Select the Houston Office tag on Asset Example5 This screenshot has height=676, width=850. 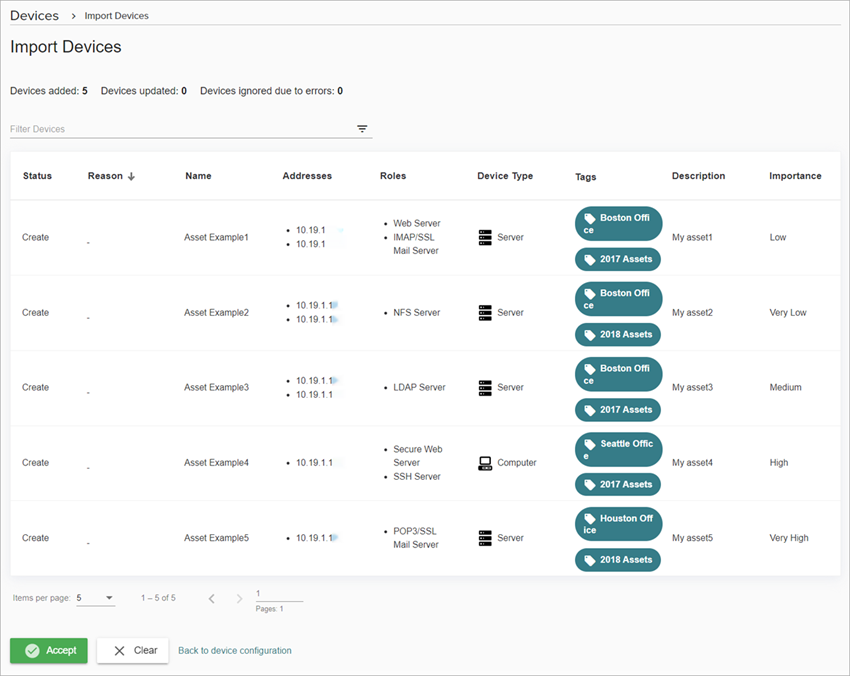[x=618, y=523]
